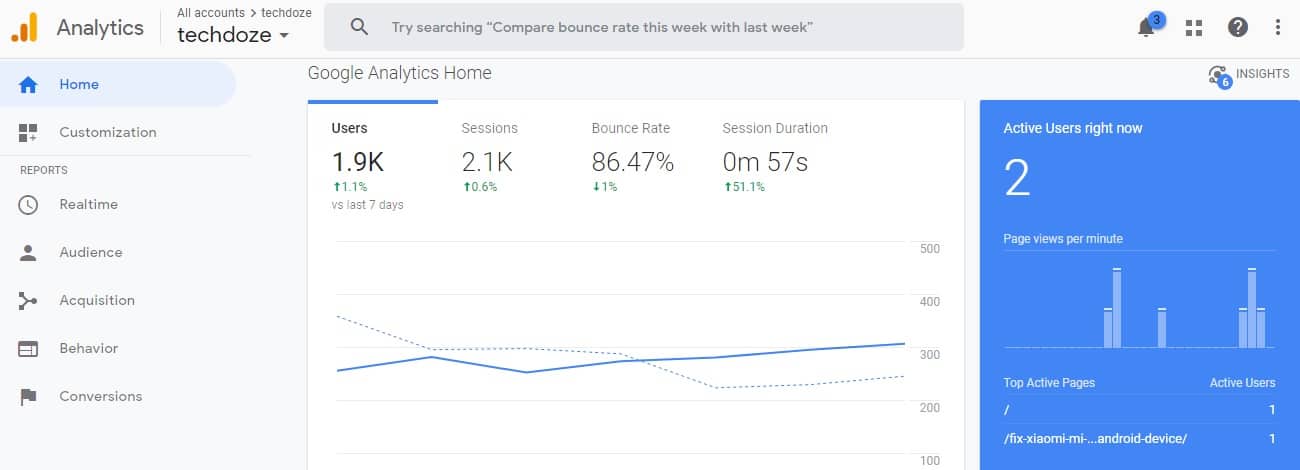This screenshot has height=470, width=1300.
Task: Click the Sessions value 2.1K
Action: click(487, 162)
